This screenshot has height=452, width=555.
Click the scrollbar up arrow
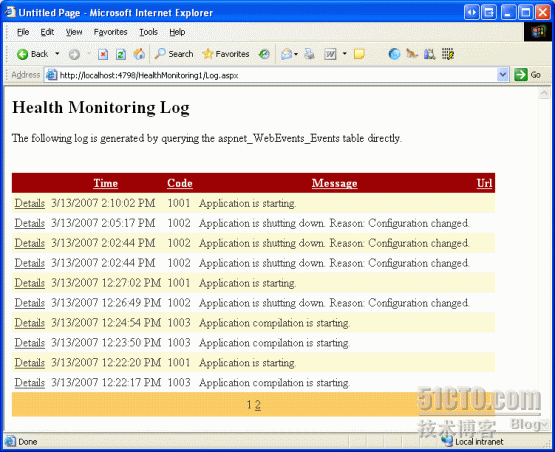click(x=544, y=93)
